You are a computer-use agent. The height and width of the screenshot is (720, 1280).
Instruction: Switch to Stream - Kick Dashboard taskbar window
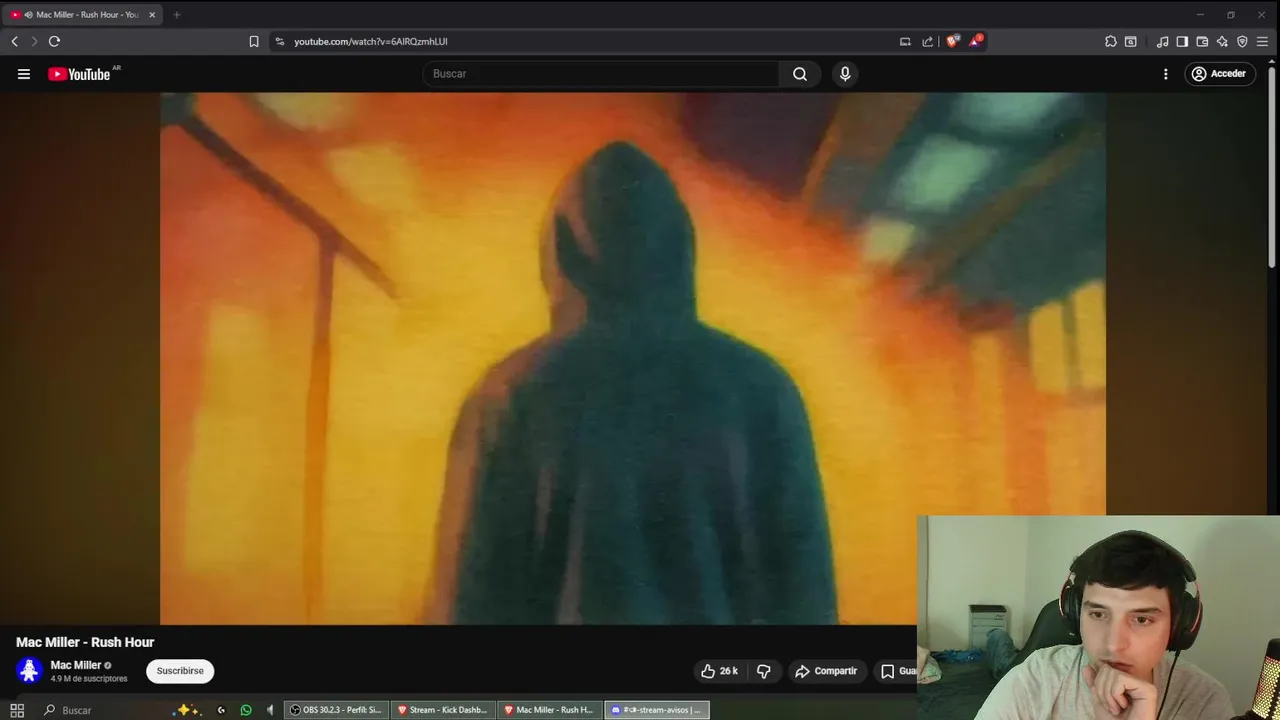(442, 710)
